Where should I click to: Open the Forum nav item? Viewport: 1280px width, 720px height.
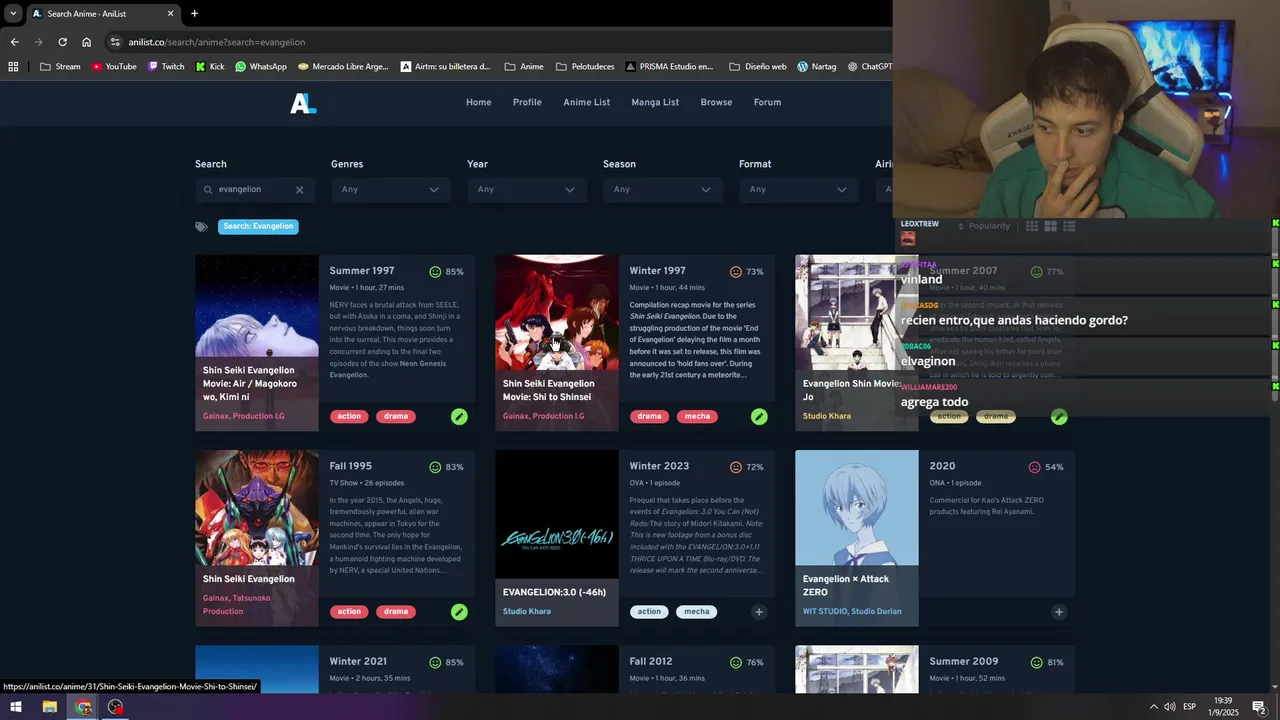pos(767,102)
